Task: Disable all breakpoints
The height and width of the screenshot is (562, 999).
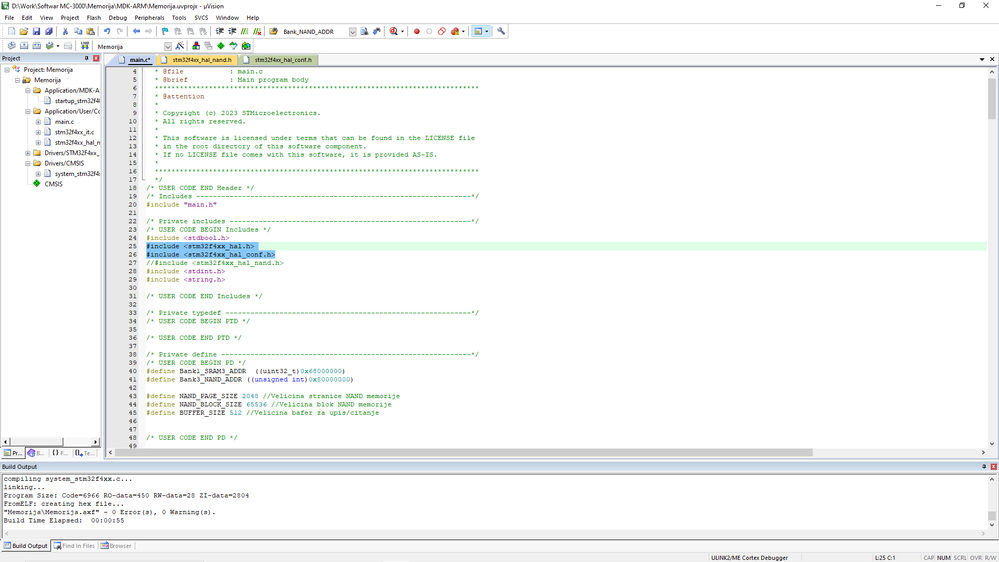Action: pos(442,31)
